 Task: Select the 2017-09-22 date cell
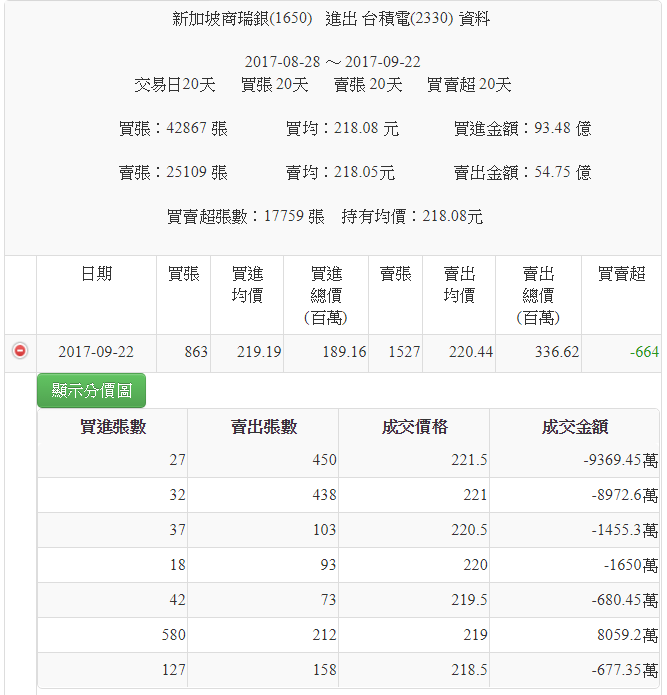pyautogui.click(x=96, y=352)
